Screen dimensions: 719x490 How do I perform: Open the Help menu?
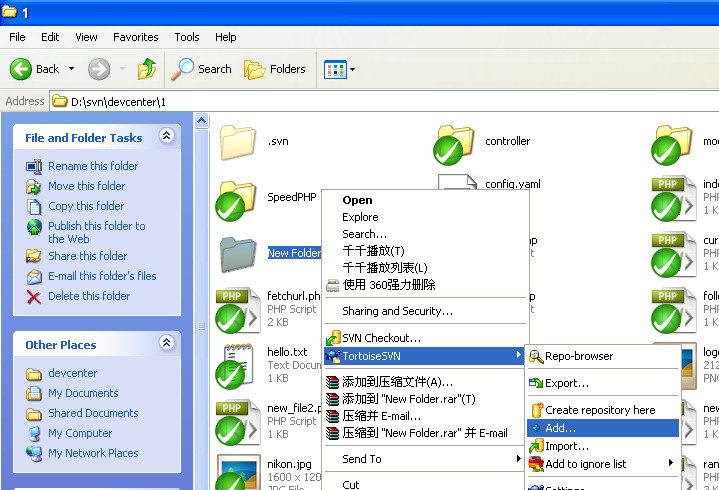click(226, 37)
